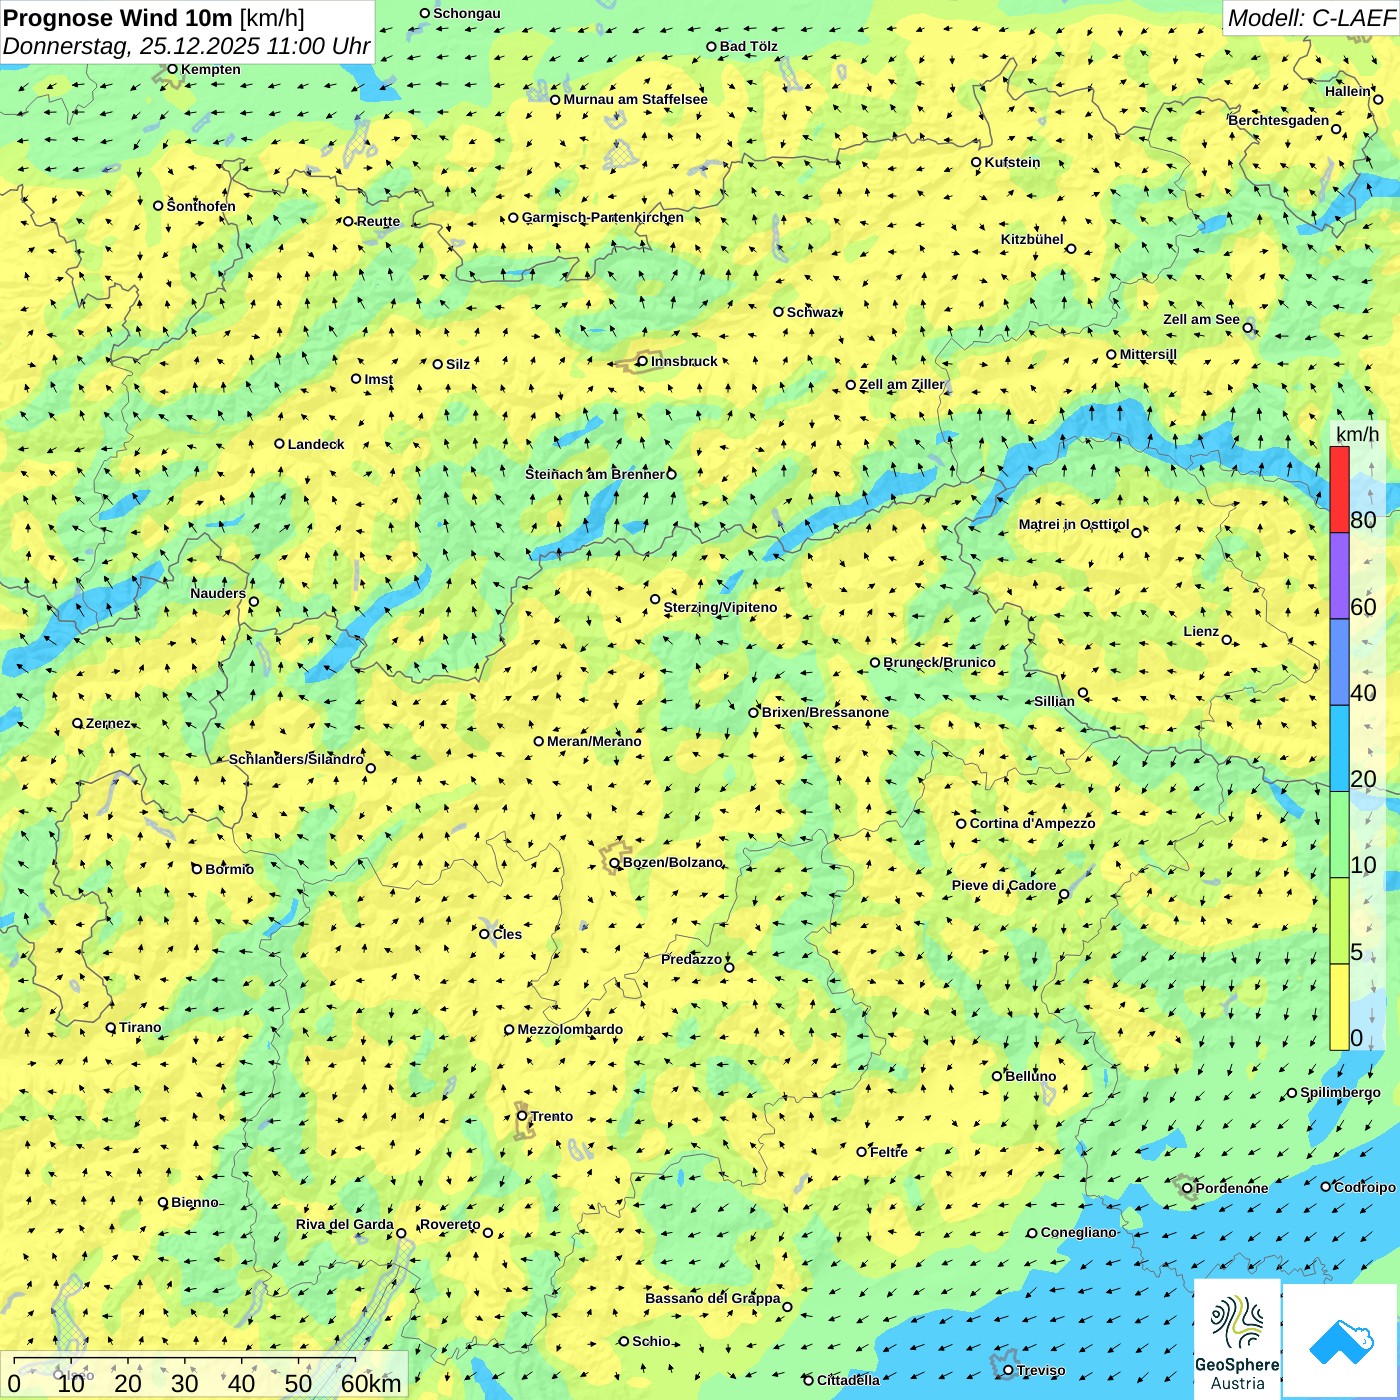Click the Trento city marker
Screen dimensions: 1400x1400
[522, 1116]
